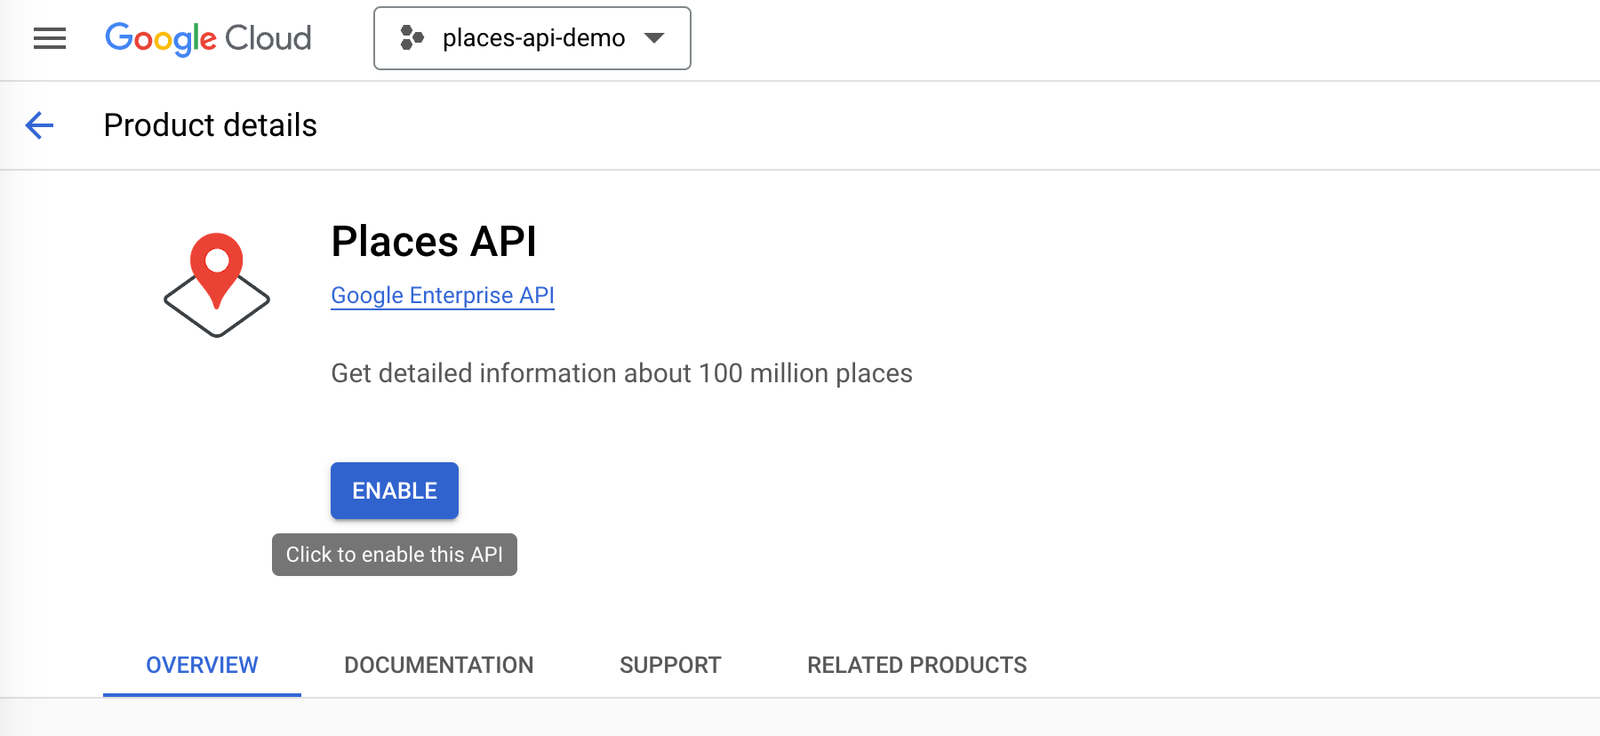
Task: Switch to the Overview tab
Action: pyautogui.click(x=202, y=665)
